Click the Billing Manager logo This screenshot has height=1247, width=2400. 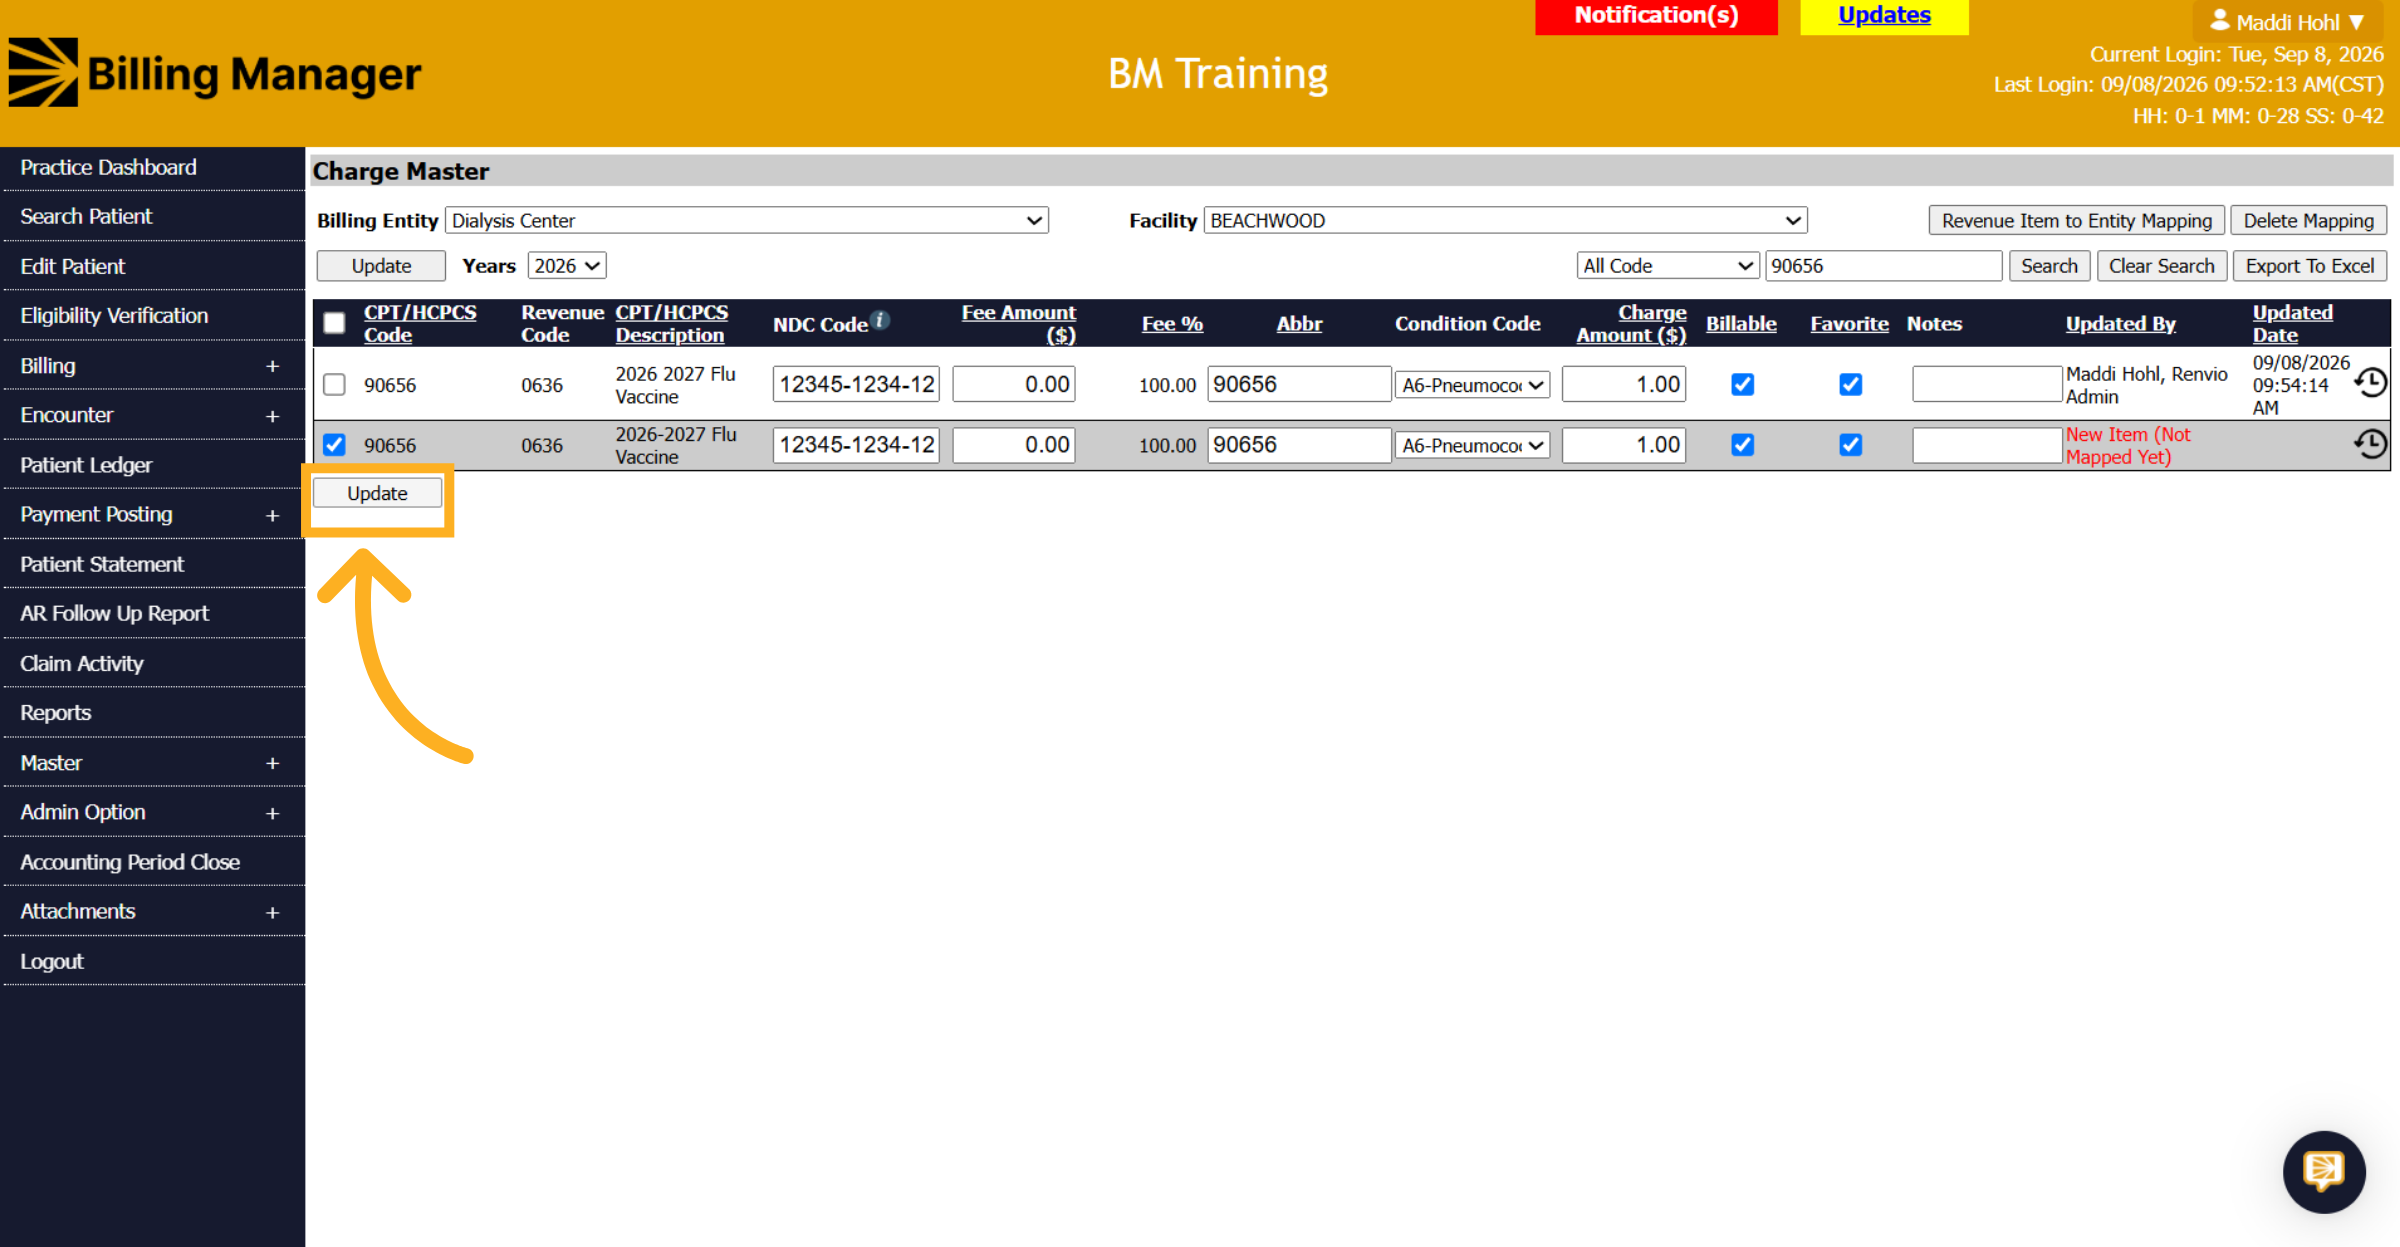pyautogui.click(x=215, y=73)
